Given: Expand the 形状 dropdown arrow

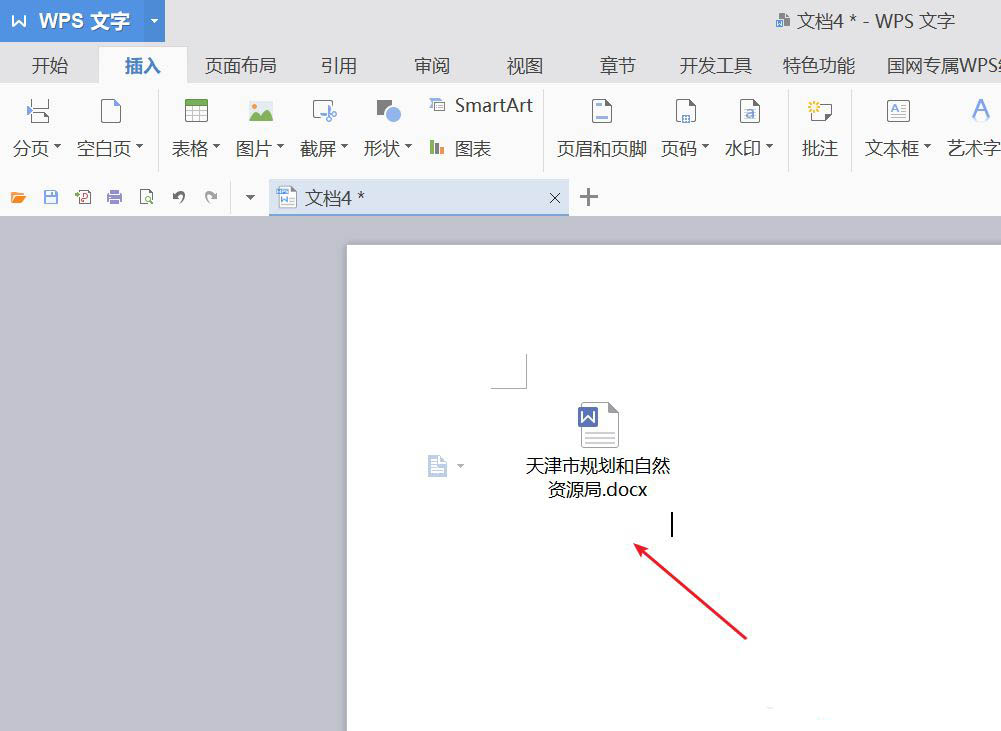Looking at the screenshot, I should click(x=408, y=147).
